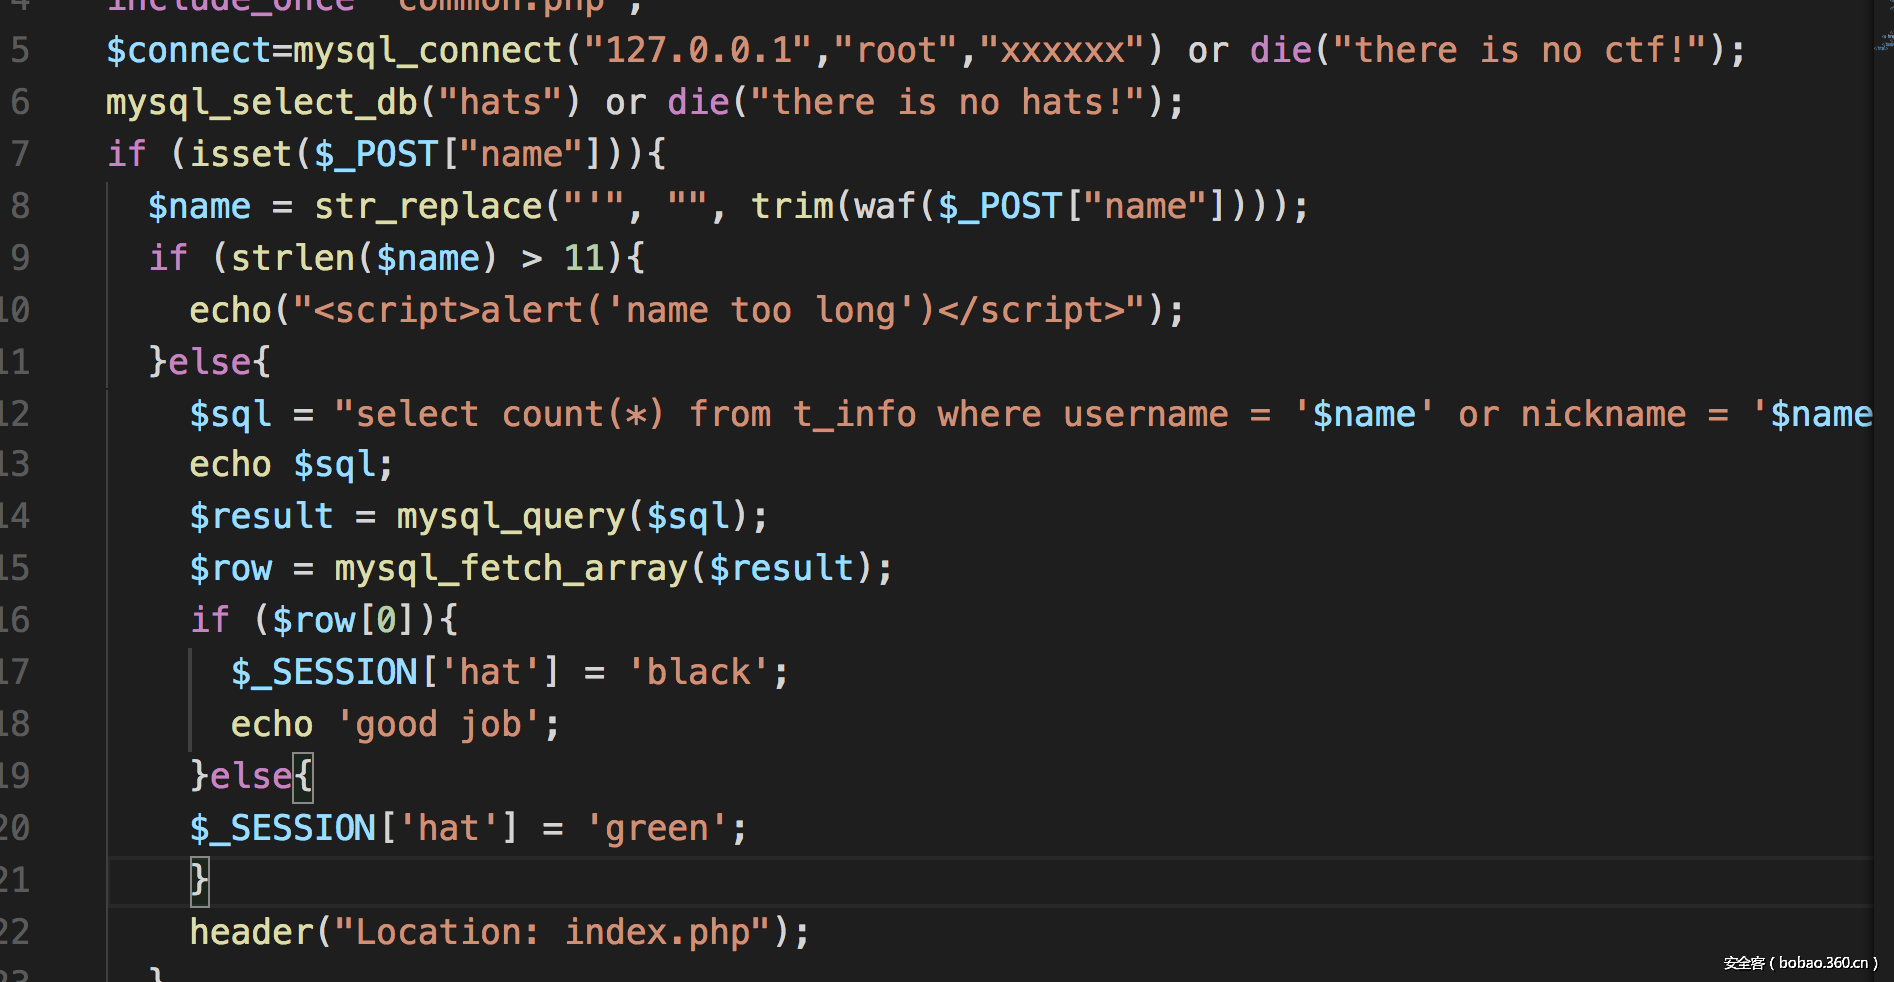1894x982 pixels.
Task: Click the }else{ on line 11
Action: click(209, 362)
